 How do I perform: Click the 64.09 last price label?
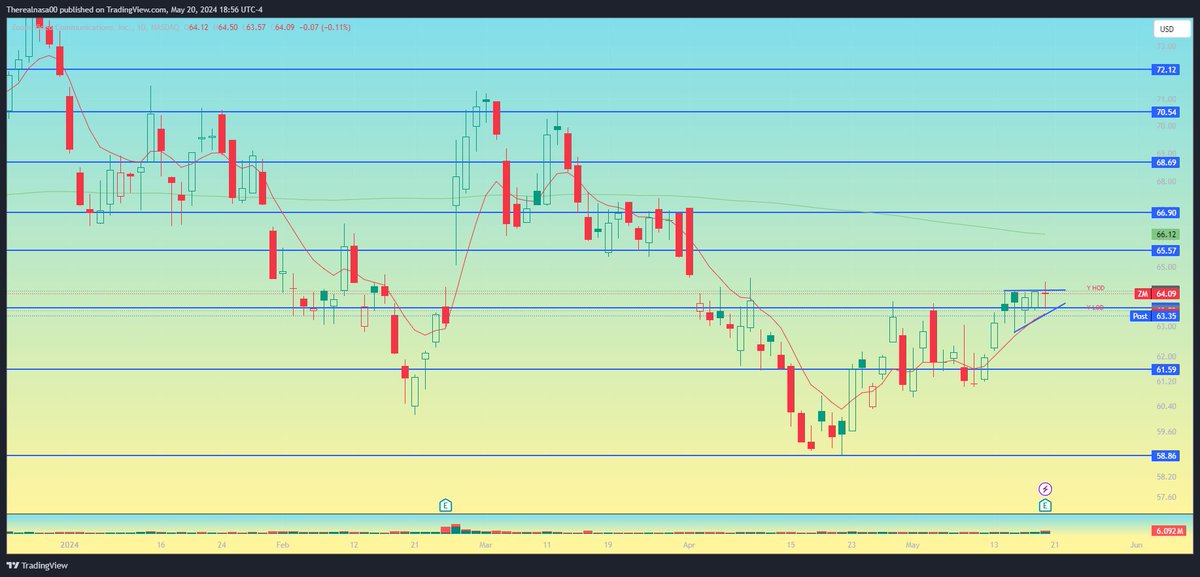pyautogui.click(x=1165, y=293)
